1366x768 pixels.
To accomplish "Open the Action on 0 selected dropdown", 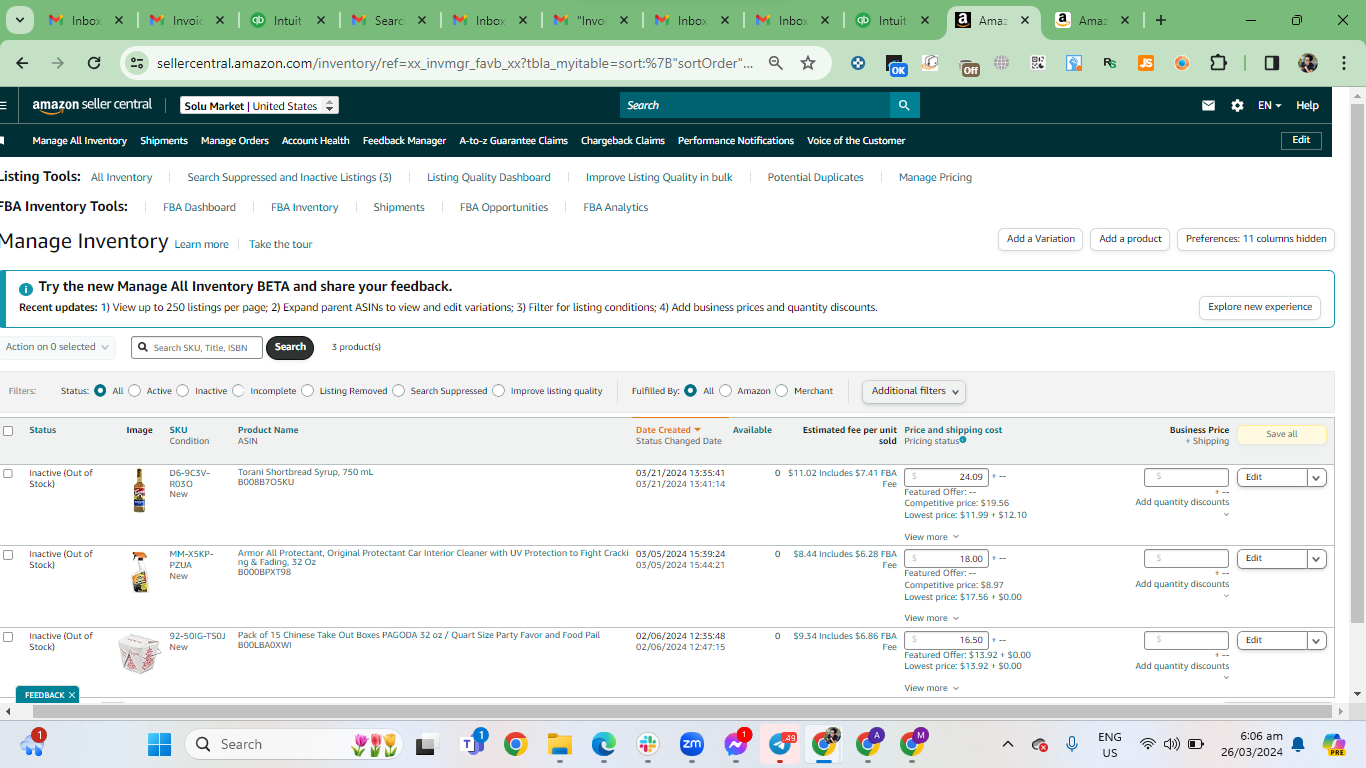I will 57,347.
